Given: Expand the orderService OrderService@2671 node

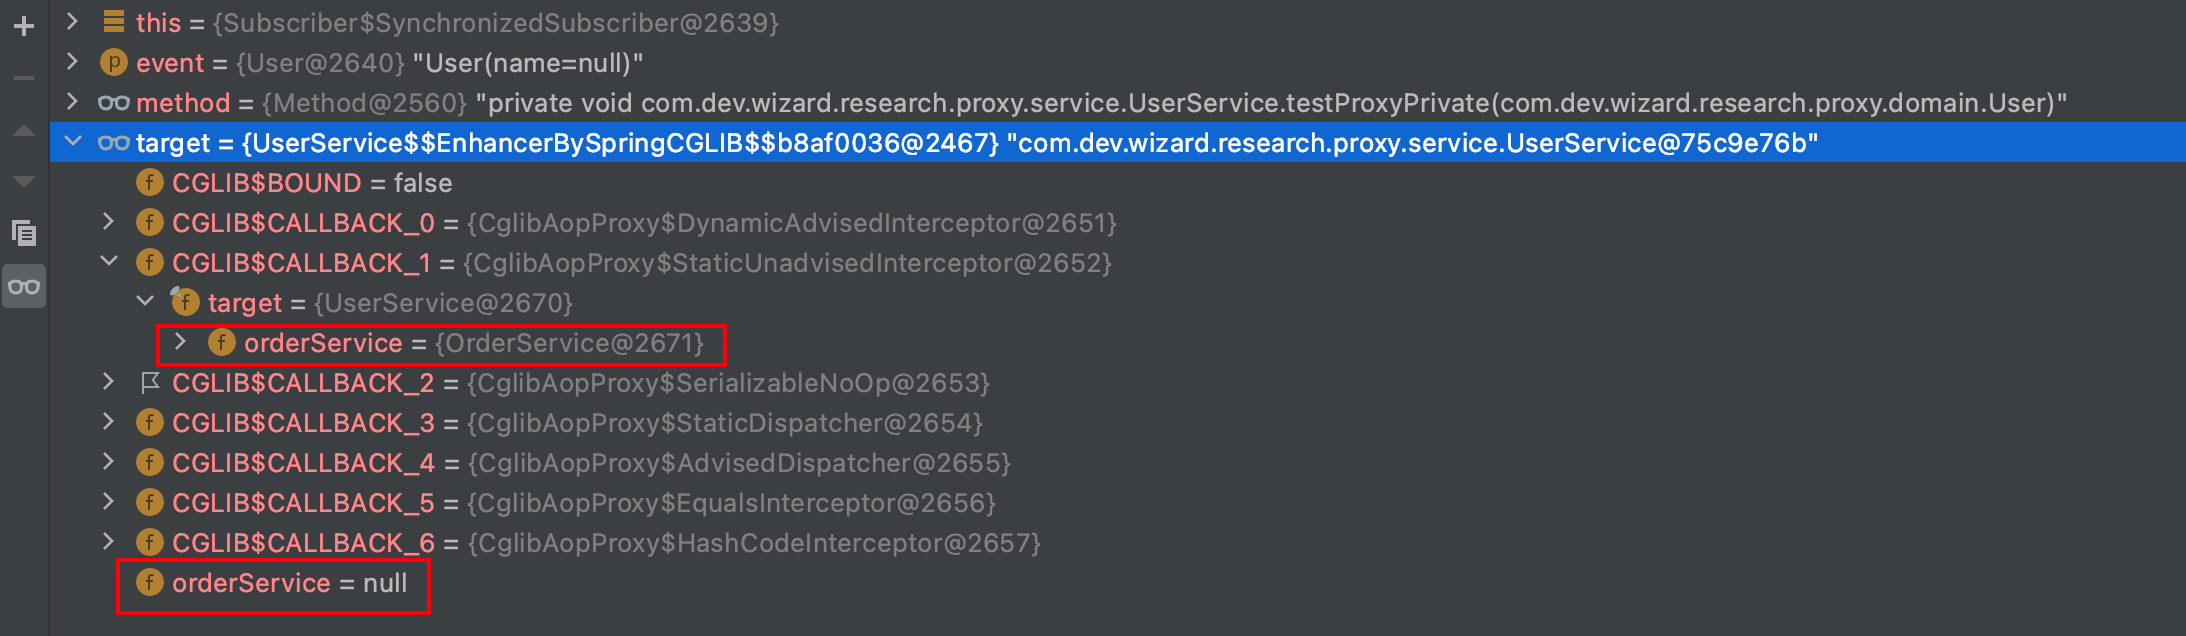Looking at the screenshot, I should [x=180, y=342].
